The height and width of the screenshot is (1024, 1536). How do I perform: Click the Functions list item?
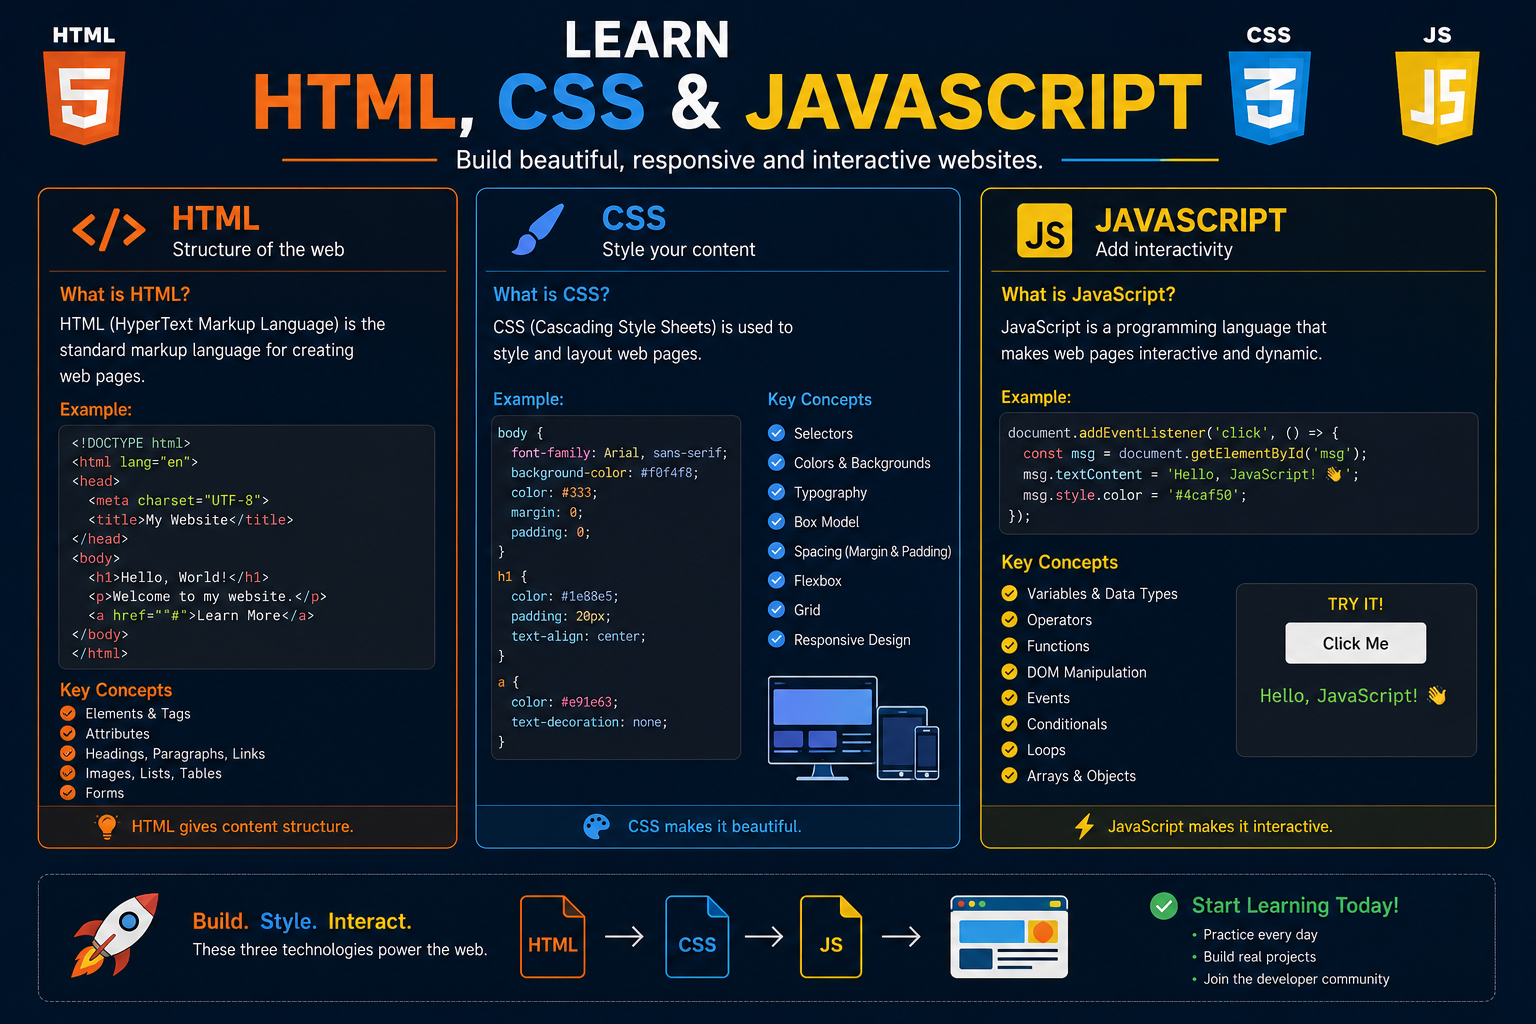point(1058,645)
